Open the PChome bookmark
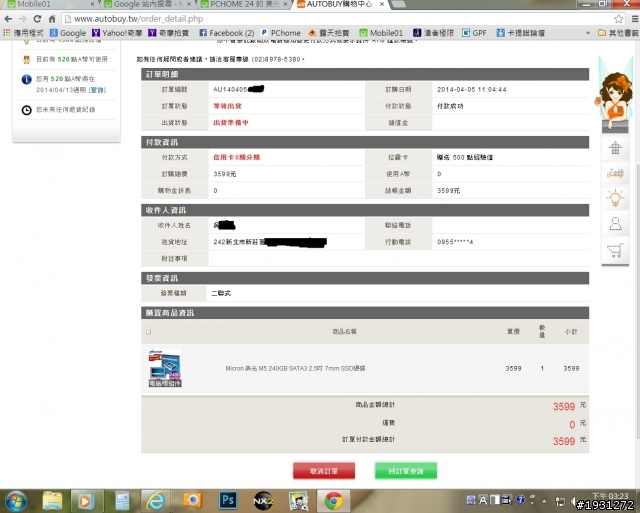The height and width of the screenshot is (513, 640). [x=280, y=33]
